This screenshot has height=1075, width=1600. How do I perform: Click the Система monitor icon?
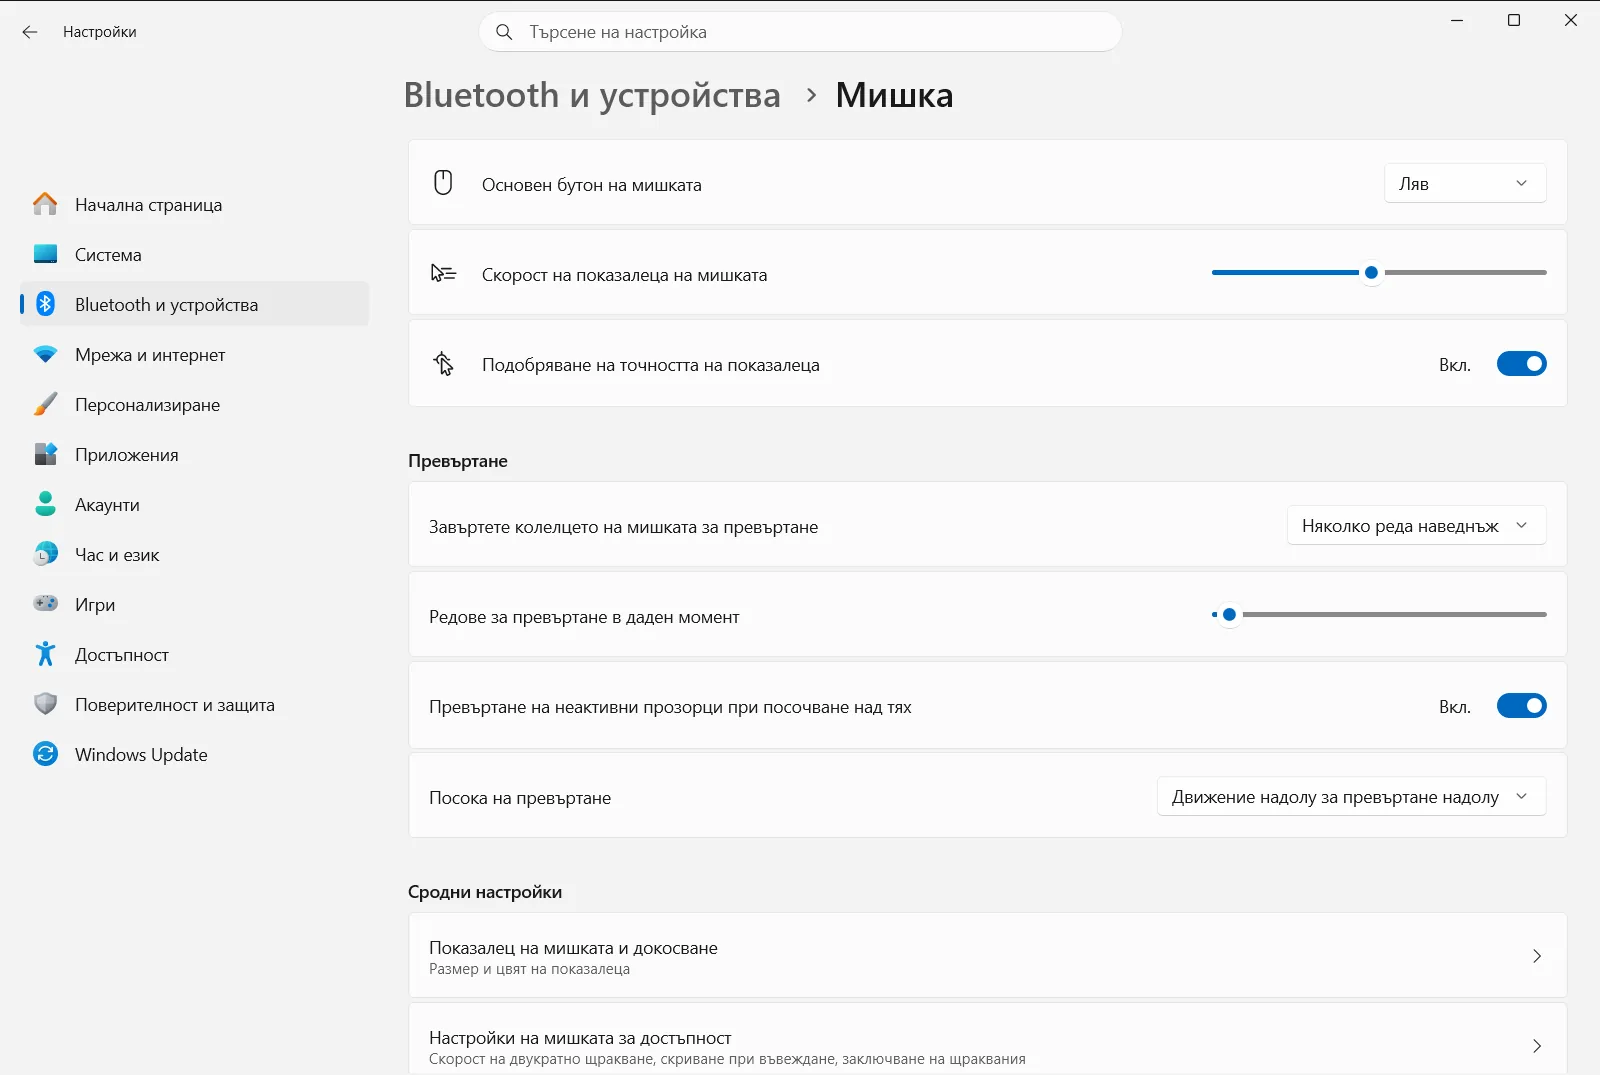(45, 254)
